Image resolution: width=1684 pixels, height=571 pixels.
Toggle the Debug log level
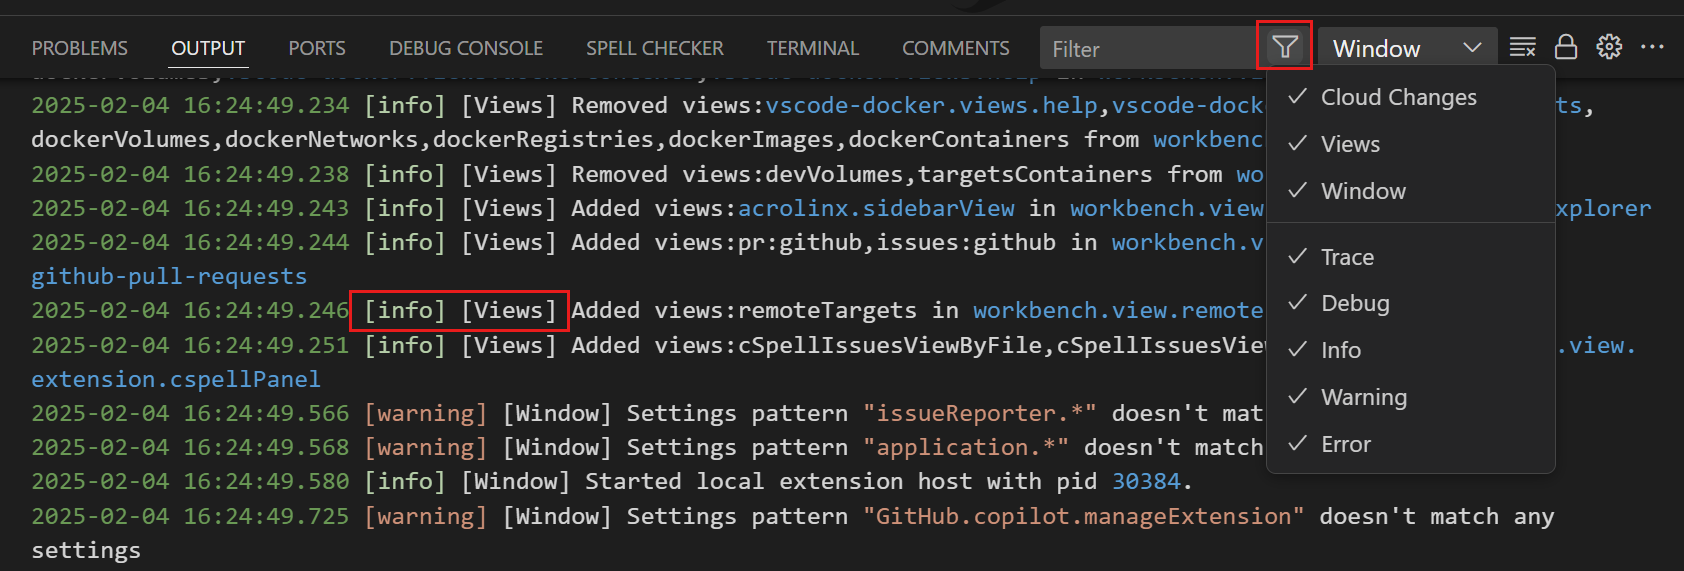pos(1355,303)
